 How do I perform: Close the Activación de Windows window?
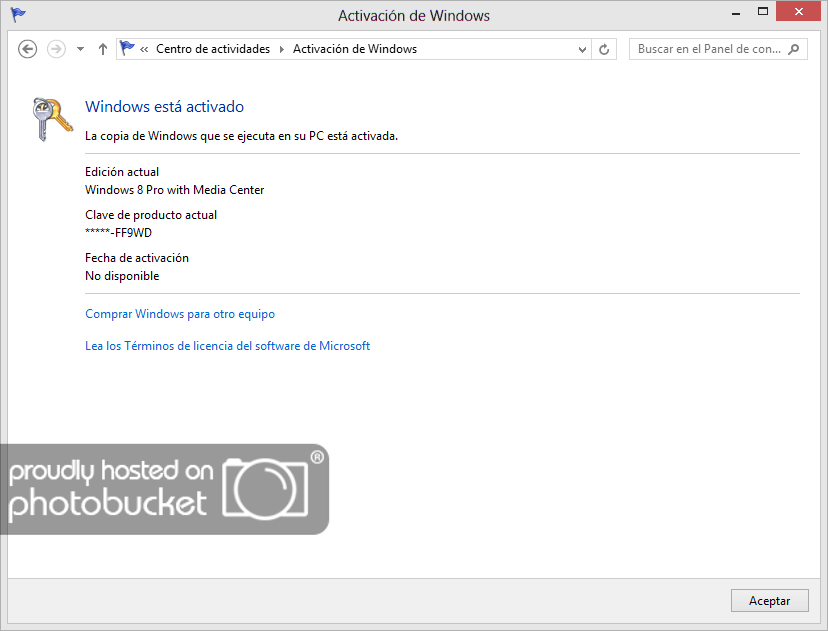pos(798,12)
